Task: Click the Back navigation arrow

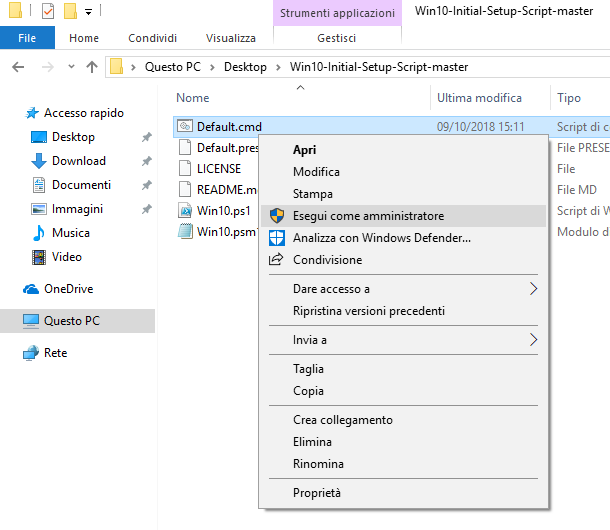Action: point(18,67)
